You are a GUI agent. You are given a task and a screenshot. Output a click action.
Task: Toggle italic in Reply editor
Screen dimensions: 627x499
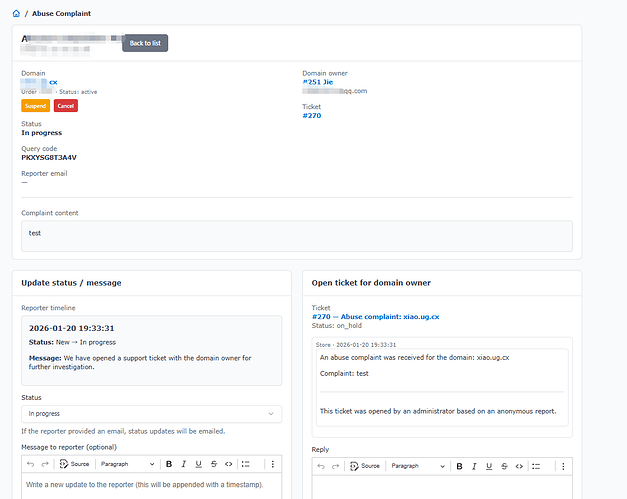point(474,466)
